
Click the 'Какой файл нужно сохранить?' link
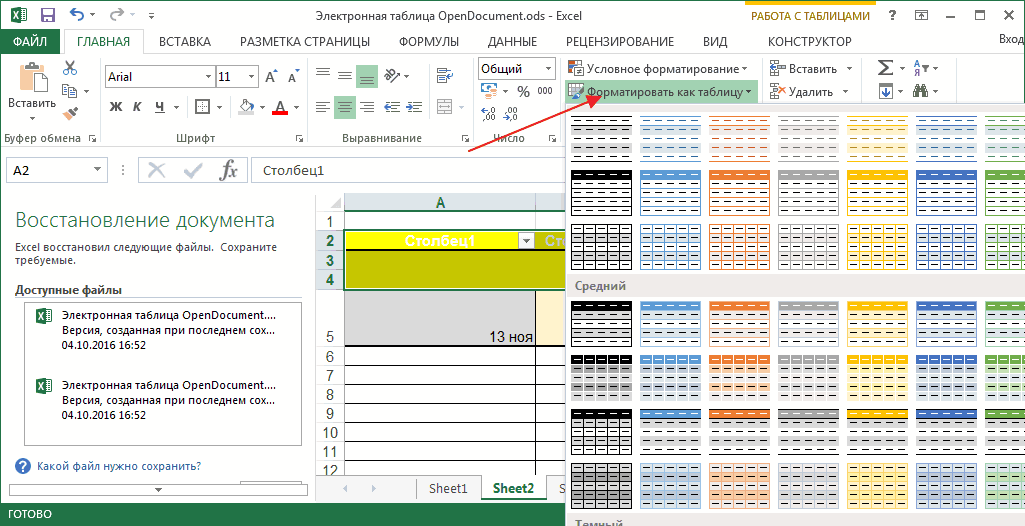click(118, 466)
